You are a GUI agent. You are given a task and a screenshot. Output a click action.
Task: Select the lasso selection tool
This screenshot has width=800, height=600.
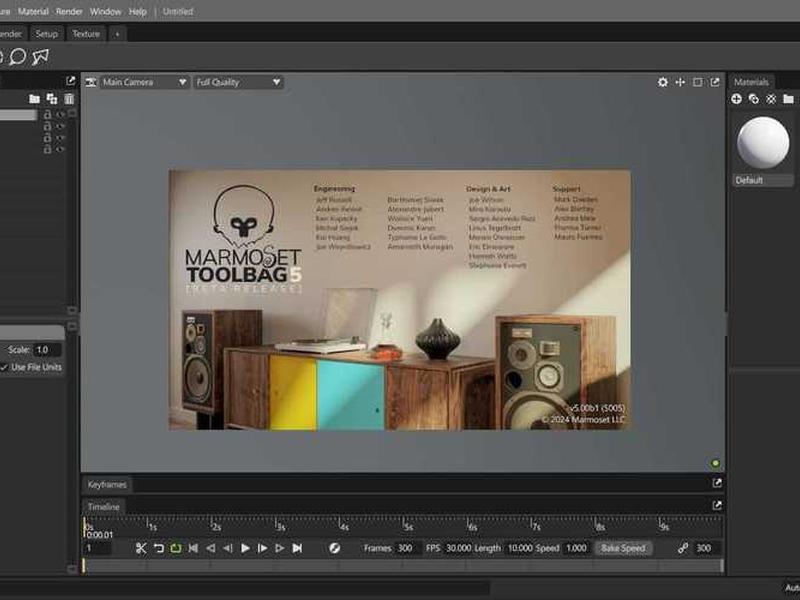[x=18, y=56]
